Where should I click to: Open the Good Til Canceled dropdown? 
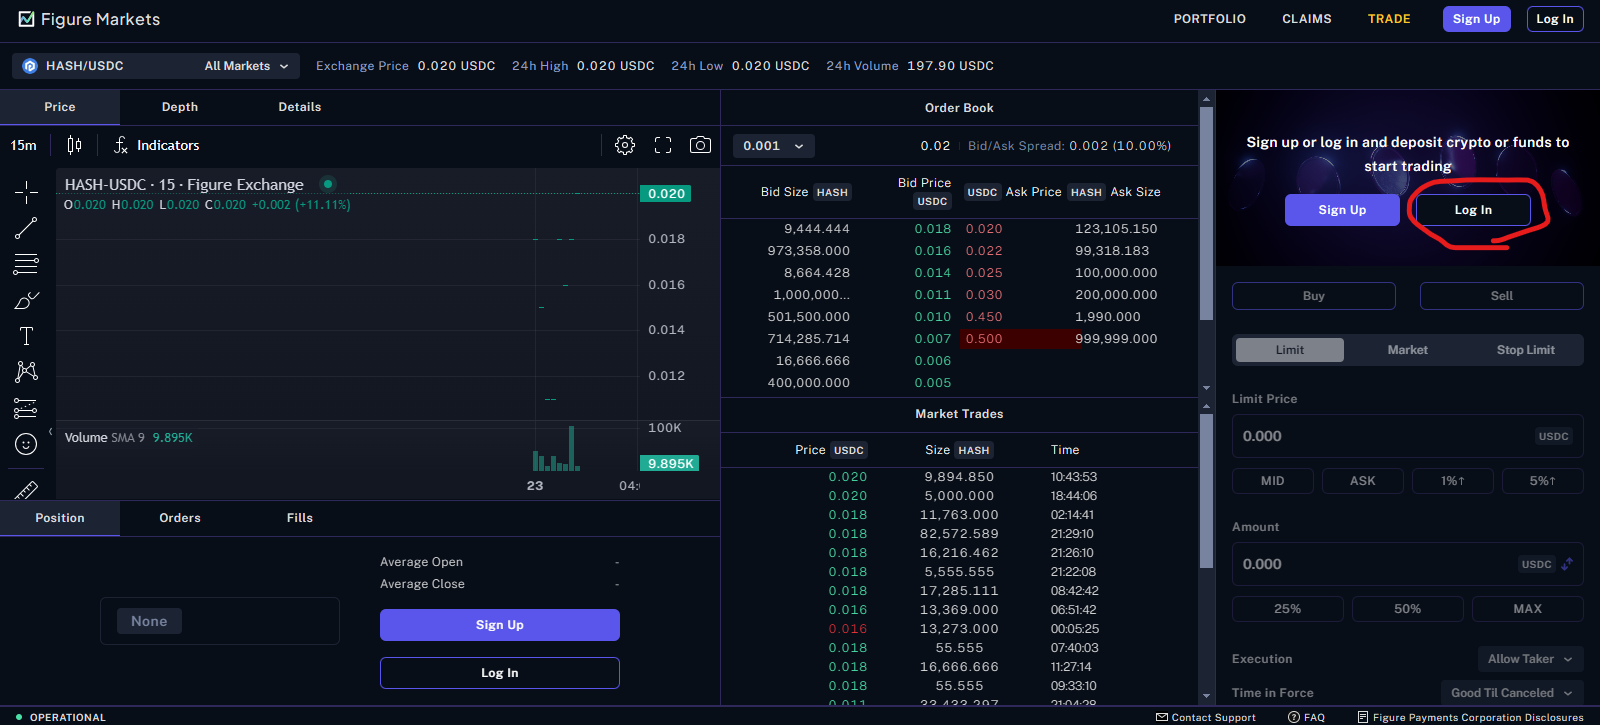(x=1512, y=693)
